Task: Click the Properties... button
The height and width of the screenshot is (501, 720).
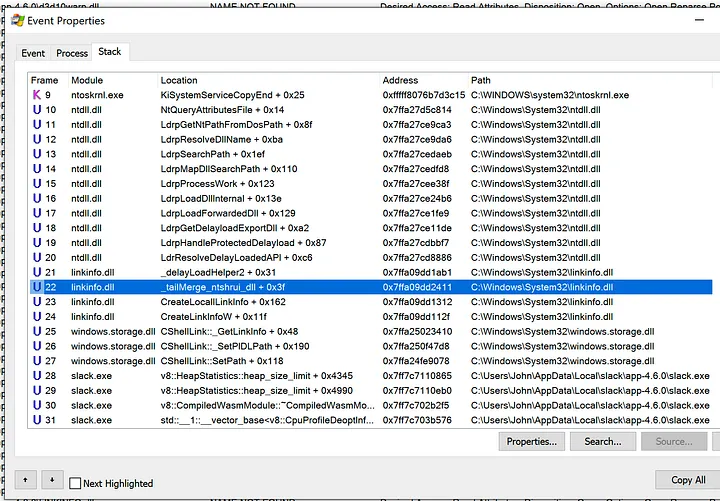Action: click(x=532, y=441)
